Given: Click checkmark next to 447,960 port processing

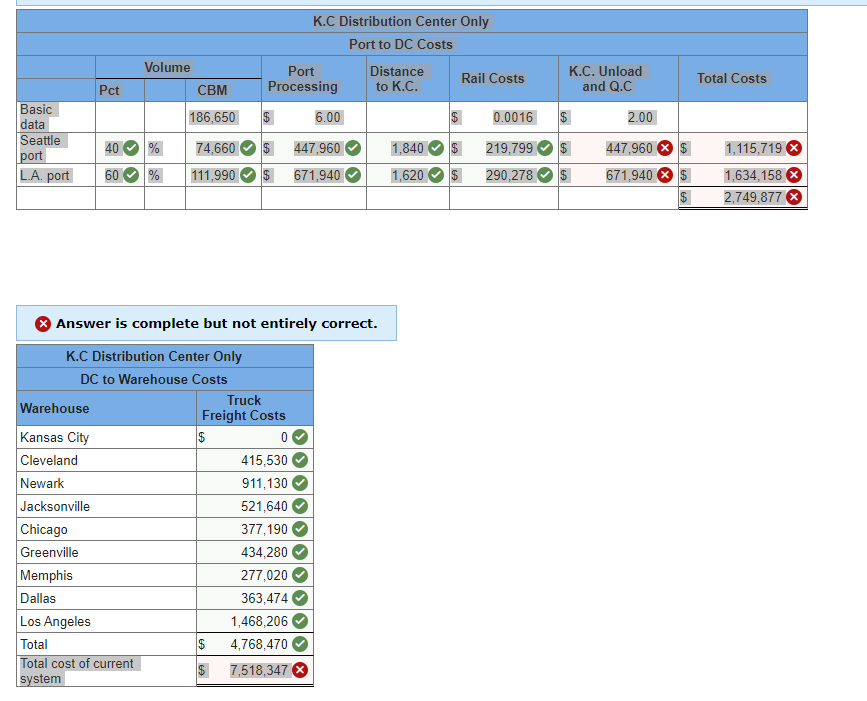Looking at the screenshot, I should [353, 148].
